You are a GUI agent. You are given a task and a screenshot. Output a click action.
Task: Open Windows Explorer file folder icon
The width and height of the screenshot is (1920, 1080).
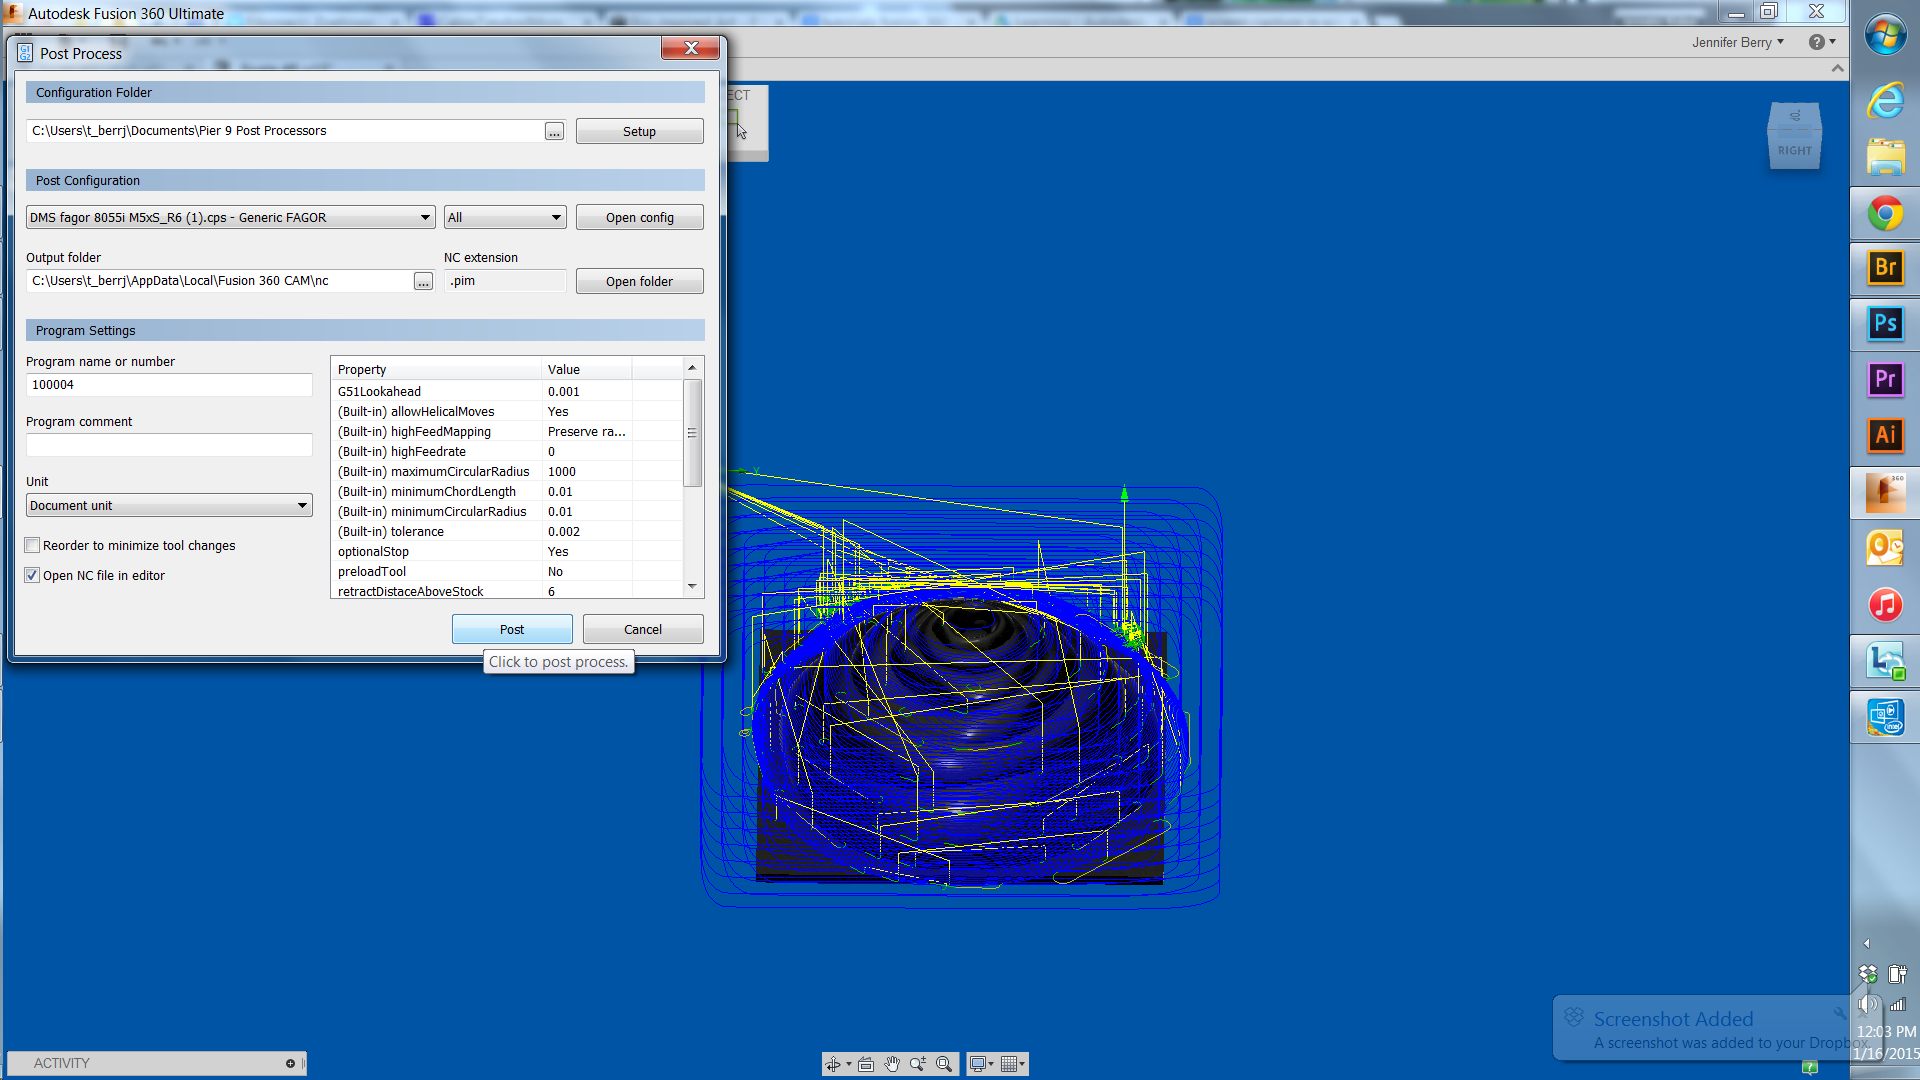(1885, 157)
